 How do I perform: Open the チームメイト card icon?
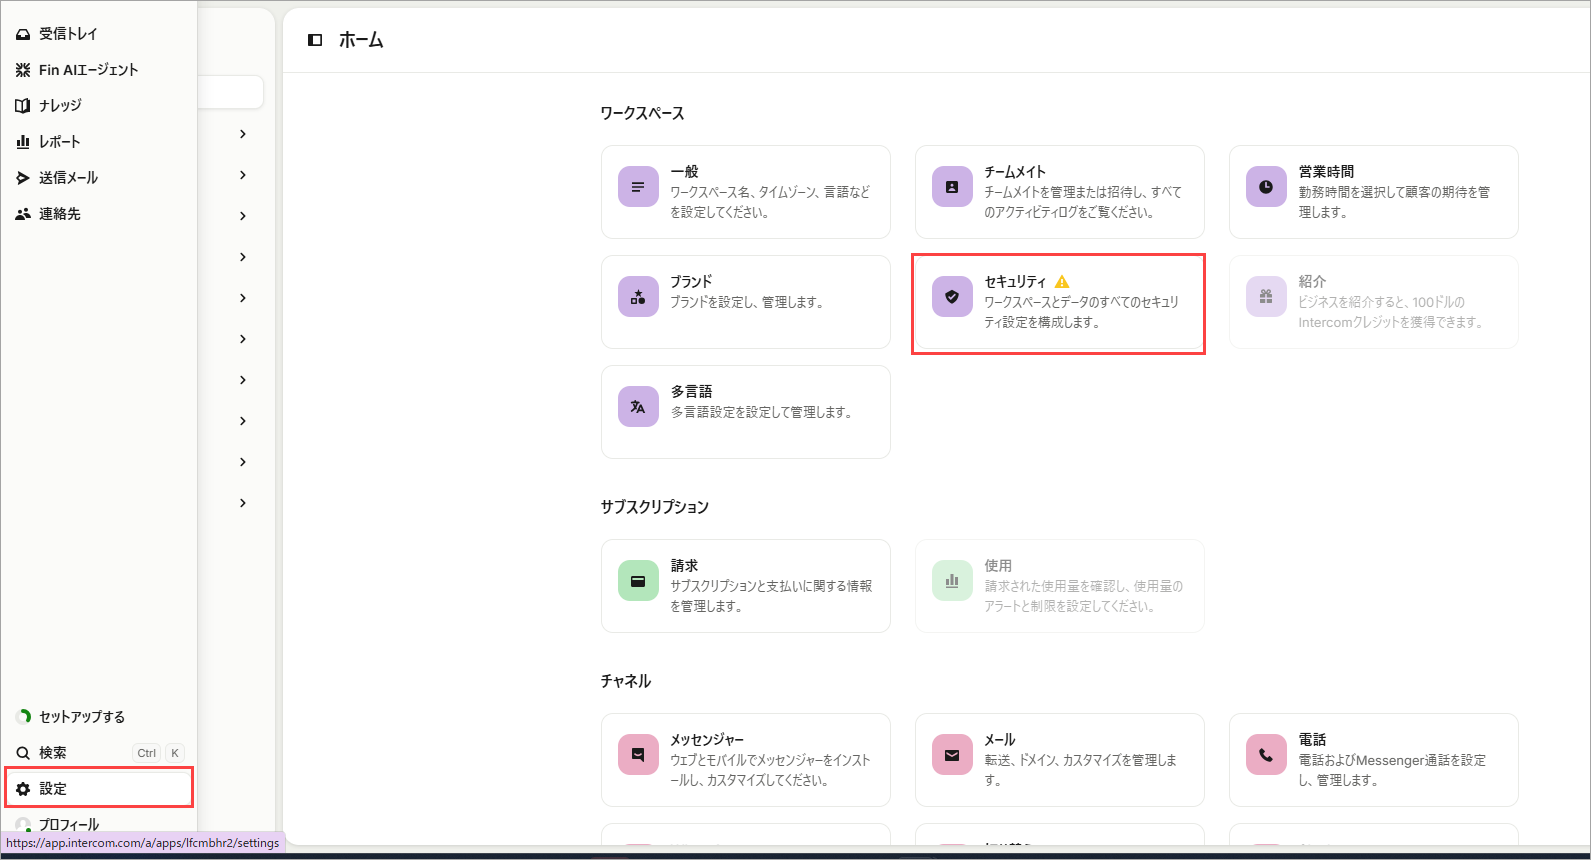pos(952,187)
